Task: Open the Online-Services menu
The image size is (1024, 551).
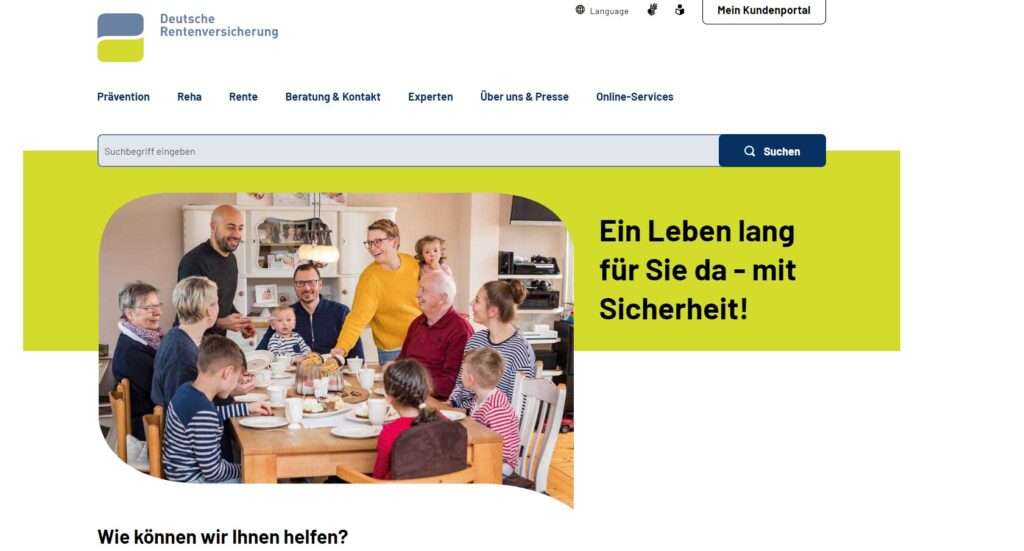Action: pos(634,97)
